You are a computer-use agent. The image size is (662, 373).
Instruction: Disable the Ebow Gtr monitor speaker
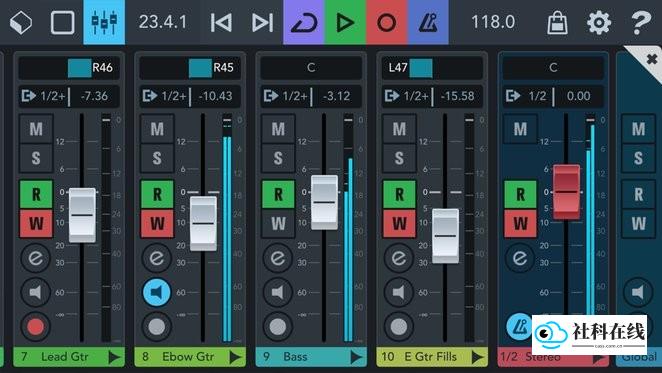coord(157,292)
